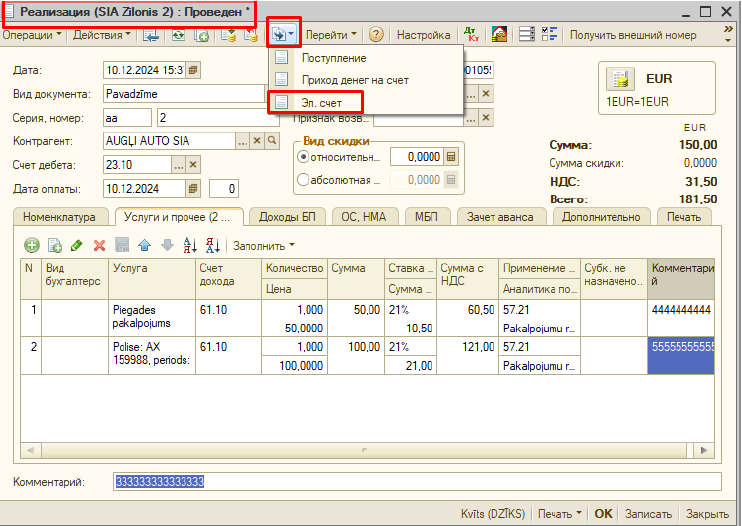This screenshot has width=742, height=526.
Task: Clear Признак возврата field with X
Action: click(486, 118)
